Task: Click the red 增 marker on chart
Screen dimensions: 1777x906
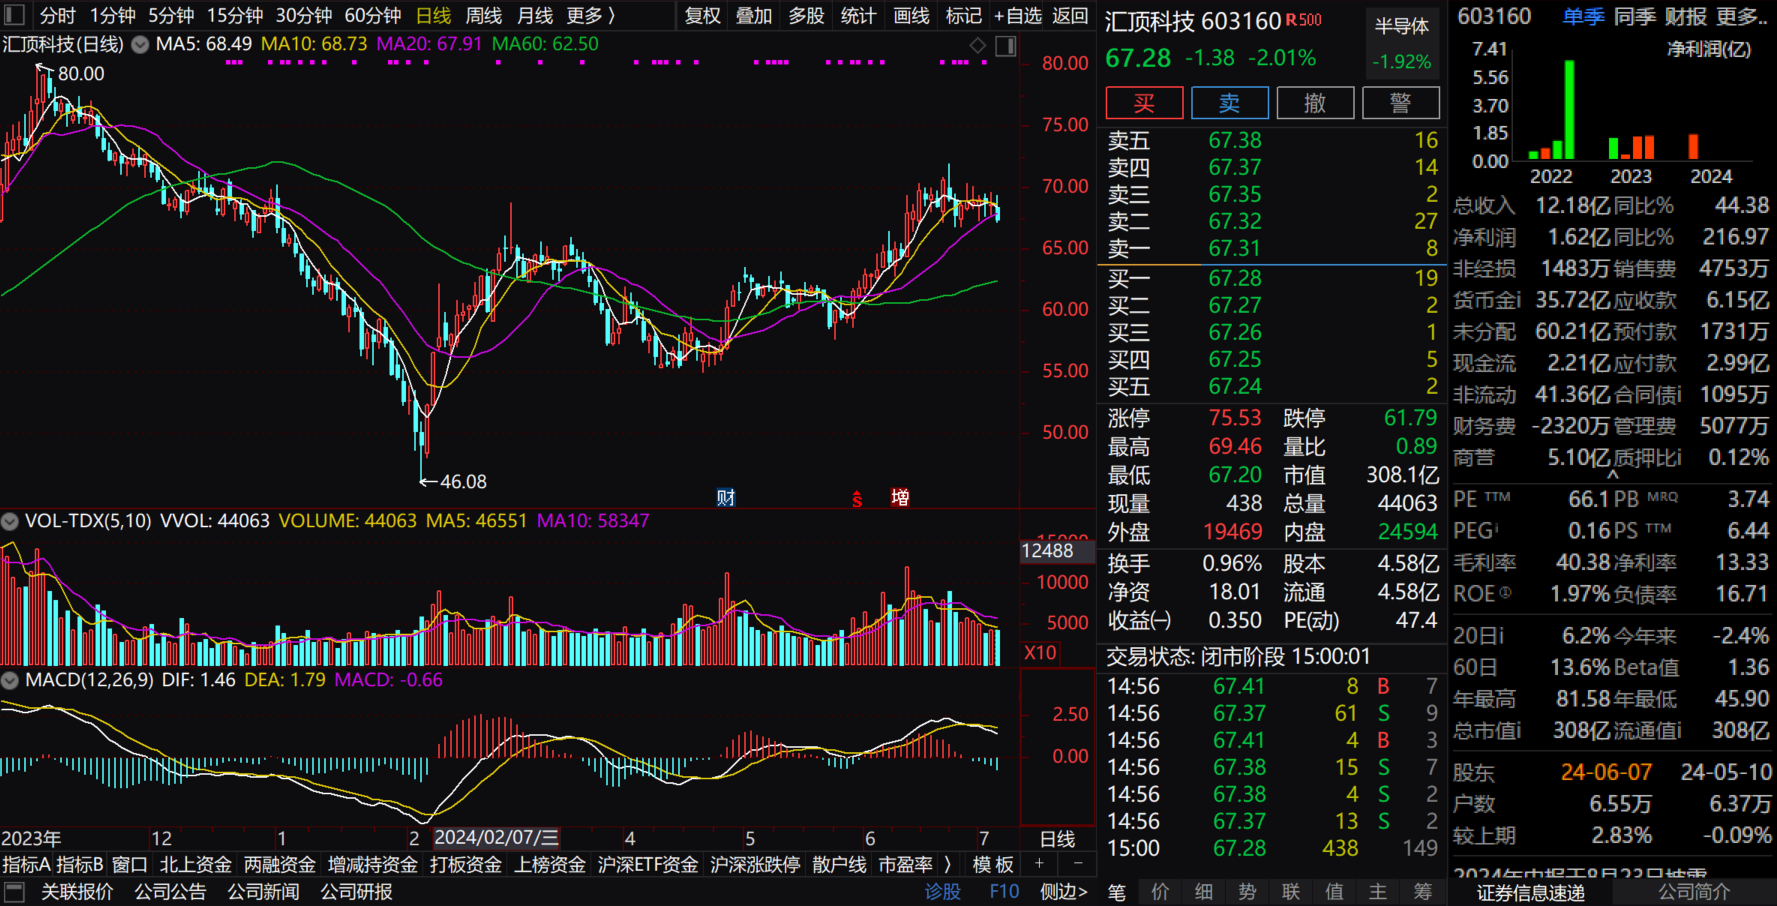Action: [900, 497]
